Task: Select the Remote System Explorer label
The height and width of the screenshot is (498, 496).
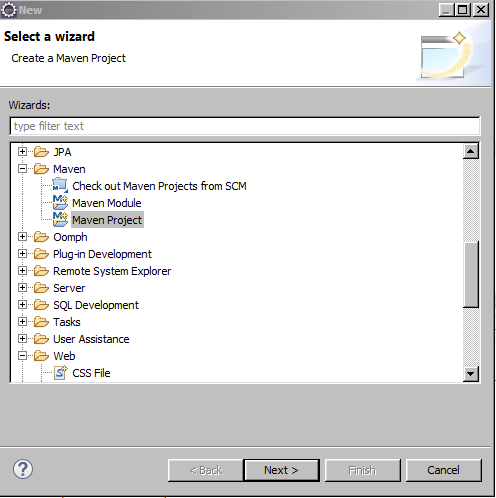Action: (x=112, y=271)
